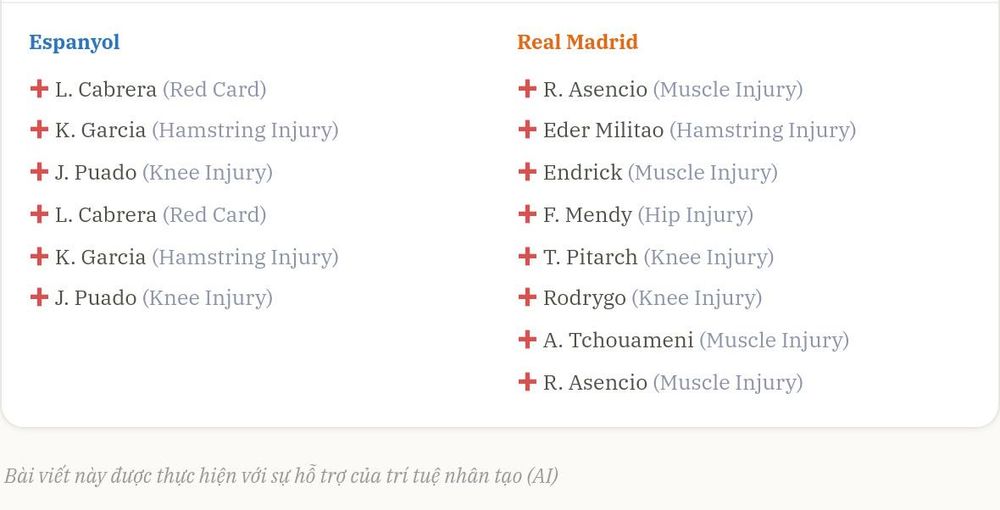This screenshot has height=510, width=1000.
Task: Click red cross beside the last R. Asencio
Action: (527, 382)
